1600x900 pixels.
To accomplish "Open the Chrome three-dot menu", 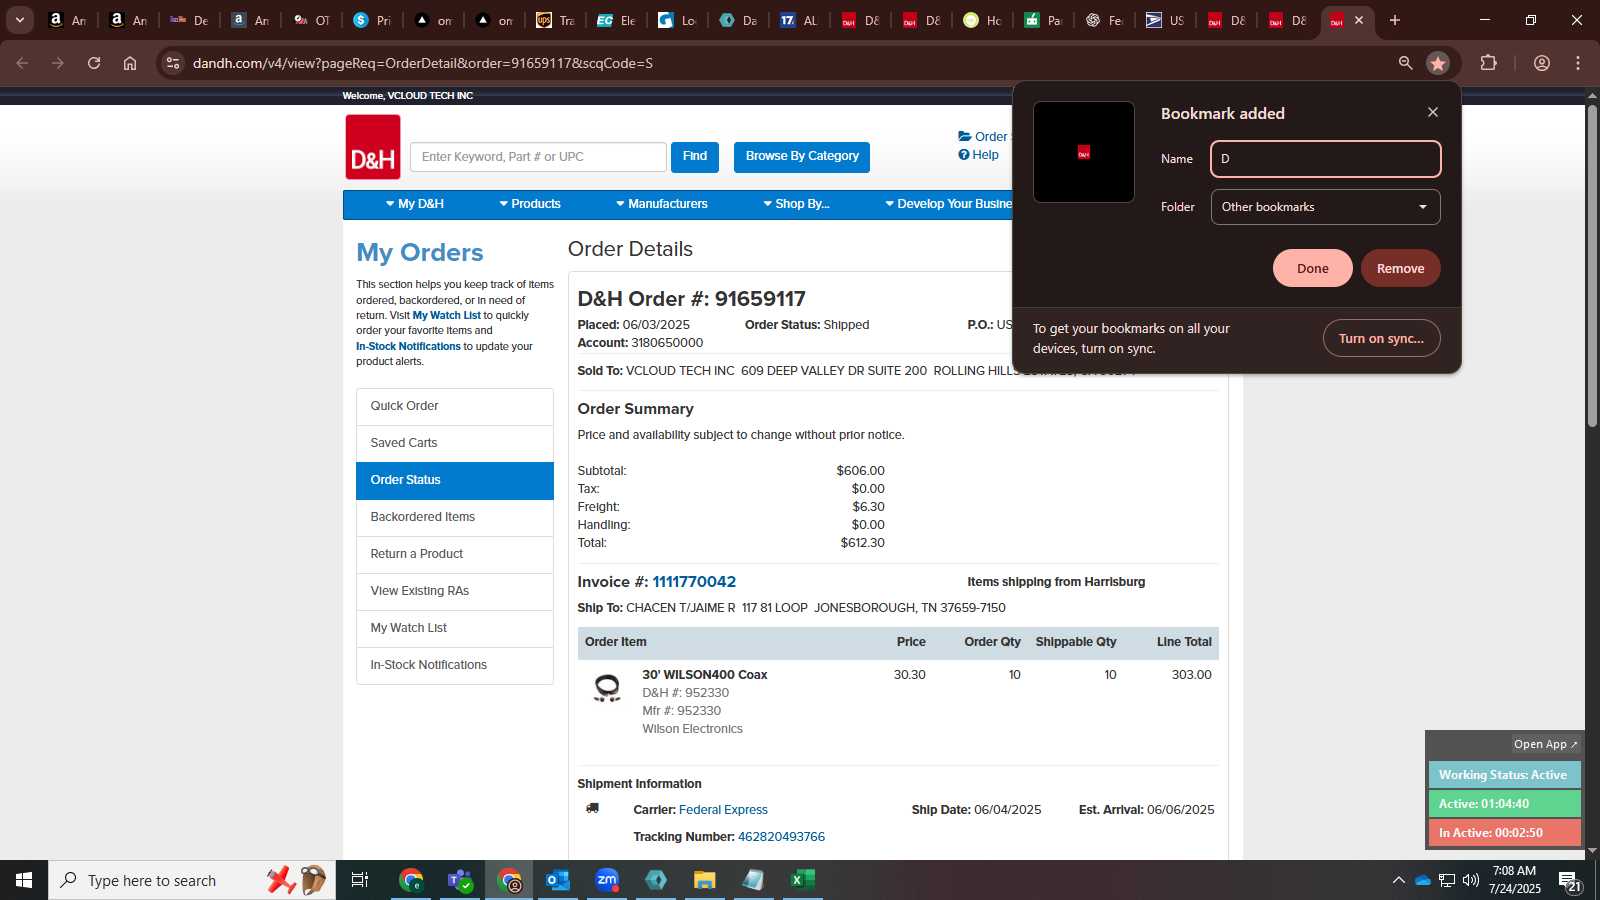I will pos(1578,63).
